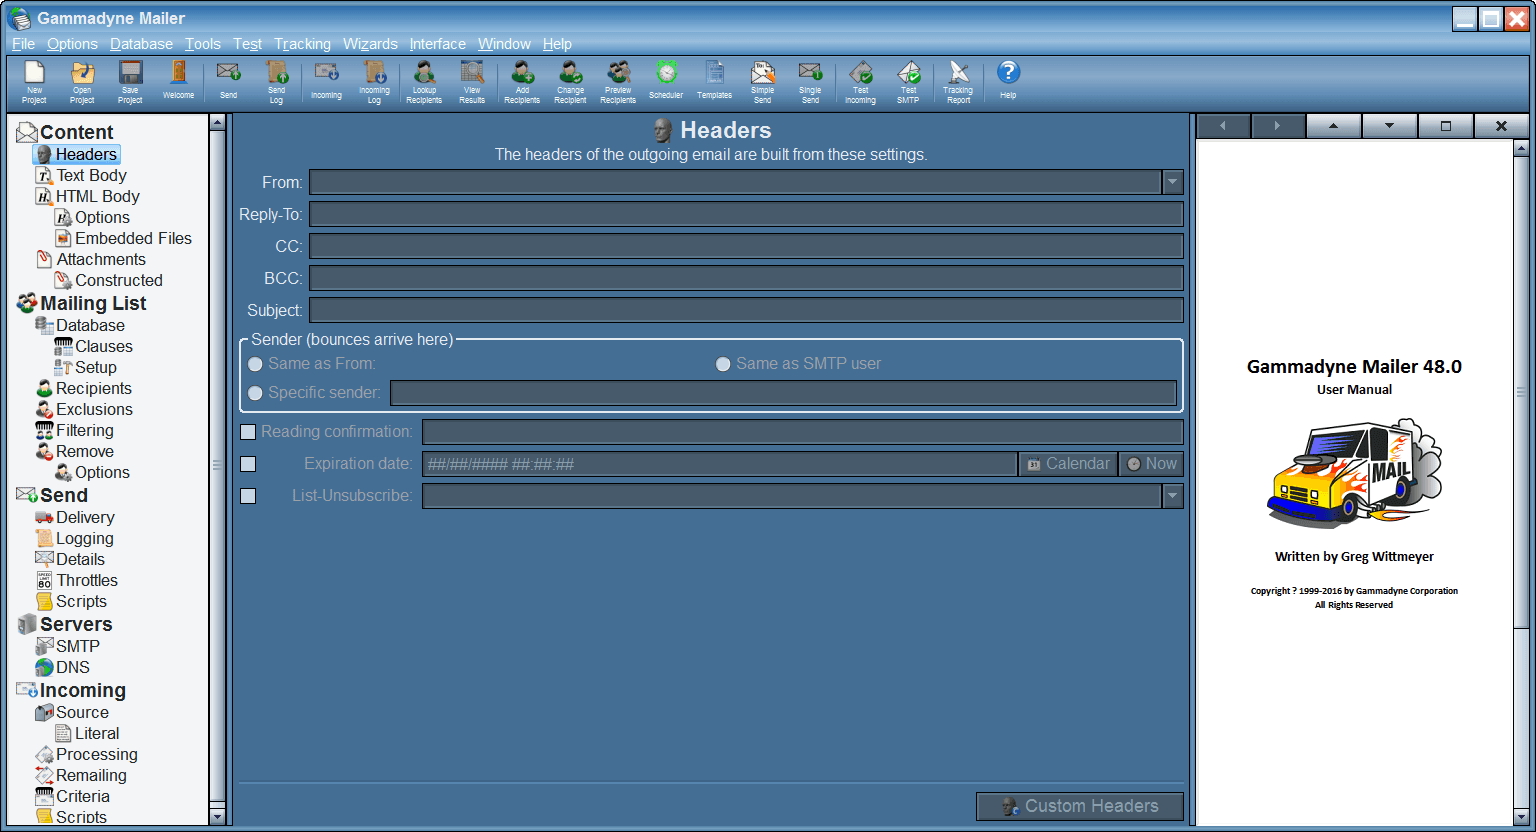The height and width of the screenshot is (832, 1536).
Task: Open the File menu
Action: [x=23, y=44]
